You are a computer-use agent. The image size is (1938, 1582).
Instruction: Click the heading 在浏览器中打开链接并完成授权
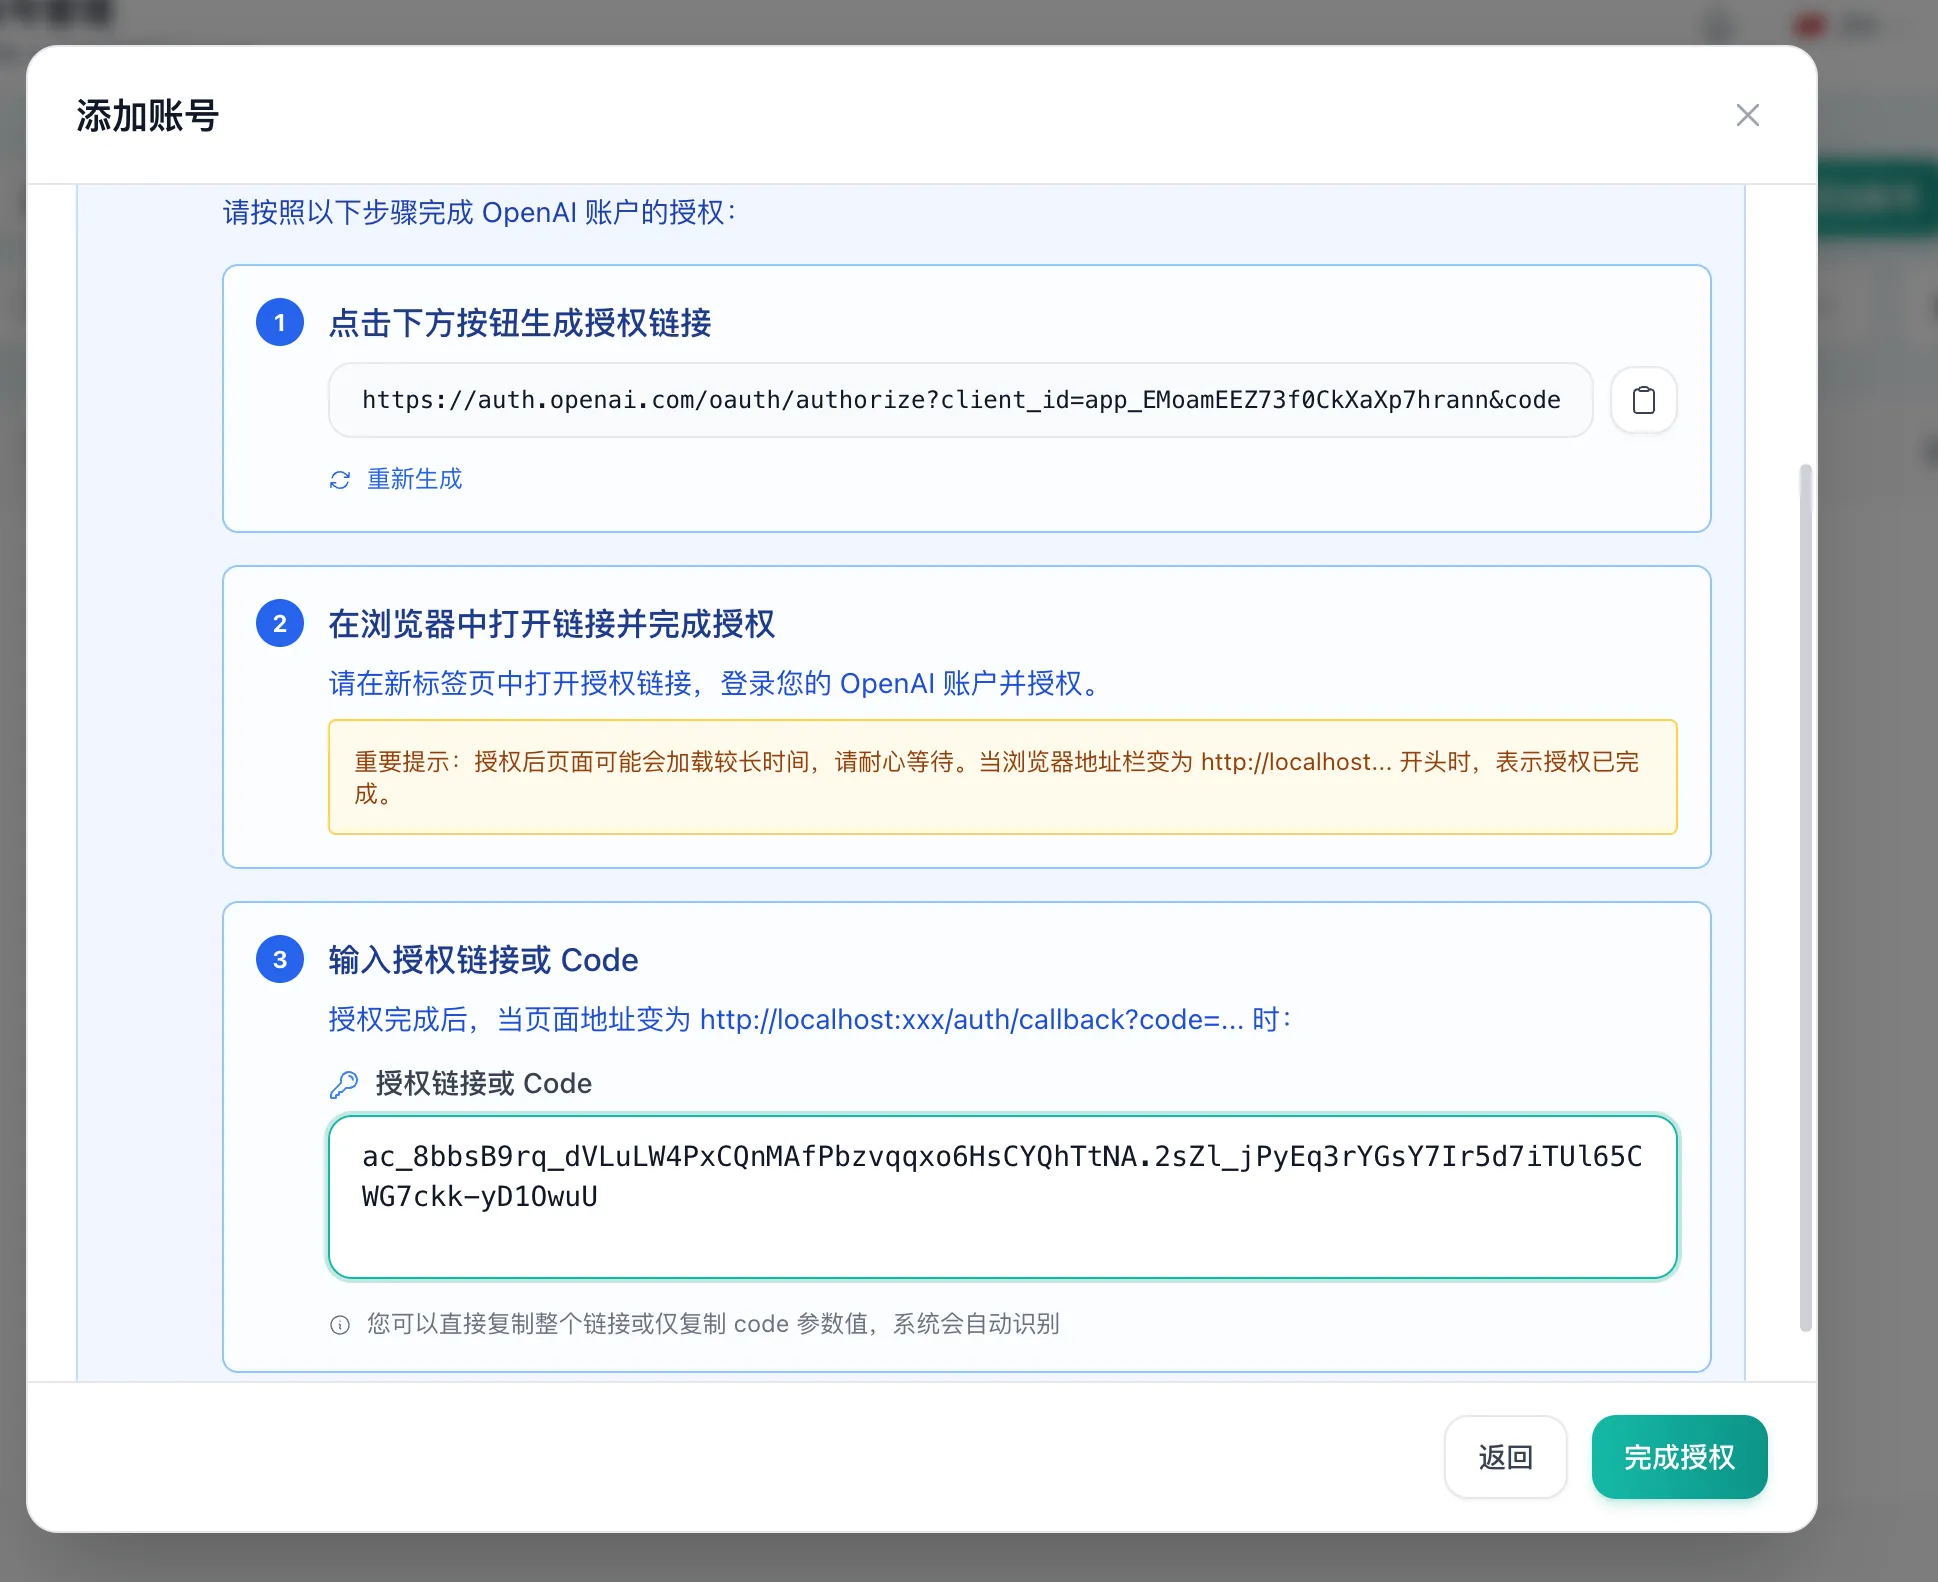coord(551,624)
